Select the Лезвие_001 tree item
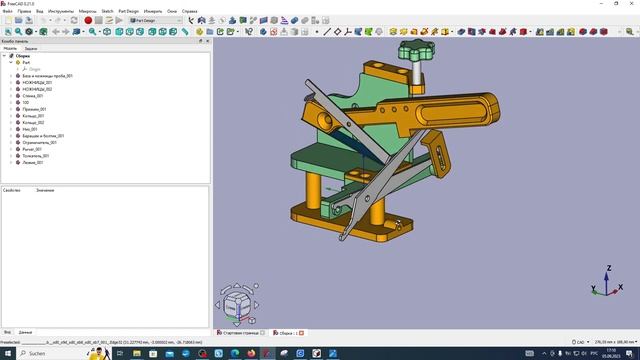 click(x=33, y=162)
